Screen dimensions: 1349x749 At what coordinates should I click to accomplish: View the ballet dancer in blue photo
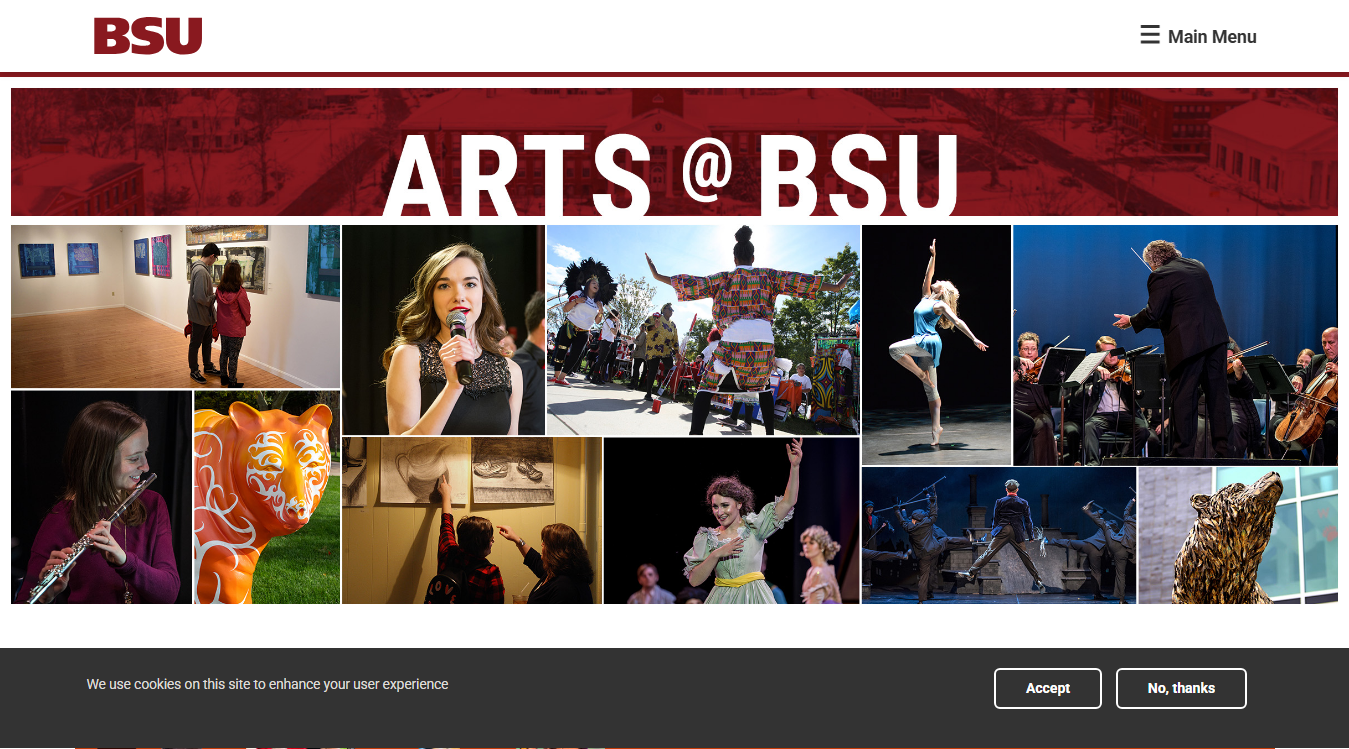pyautogui.click(x=936, y=345)
